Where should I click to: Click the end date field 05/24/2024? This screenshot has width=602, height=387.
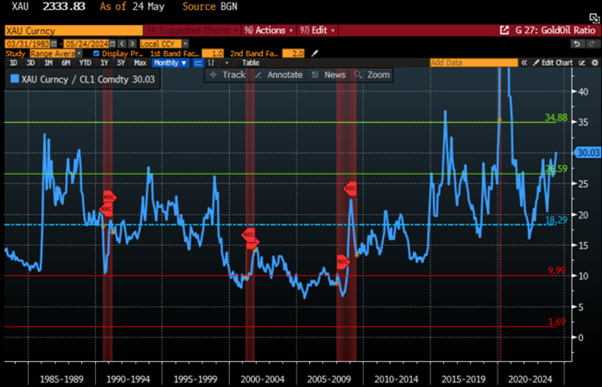86,44
